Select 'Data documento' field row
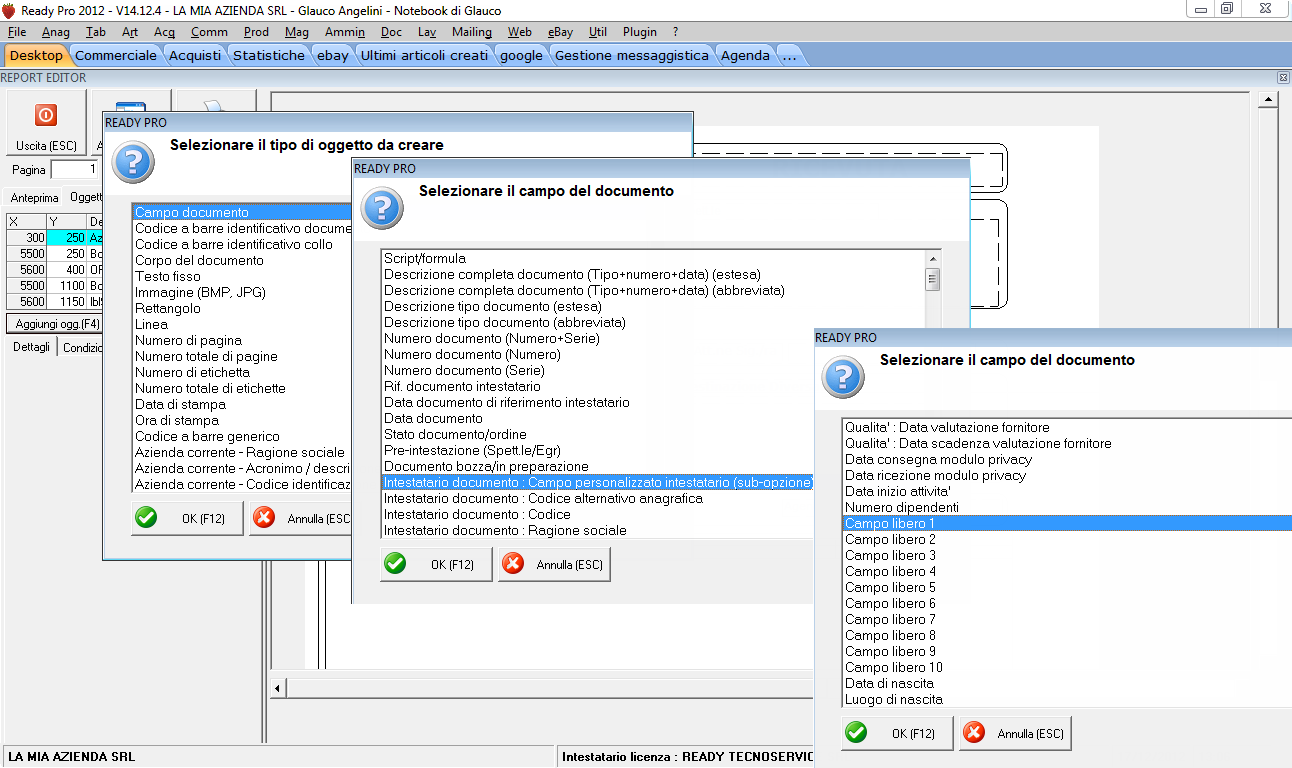Viewport: 1292px width, 768px height. pos(653,418)
